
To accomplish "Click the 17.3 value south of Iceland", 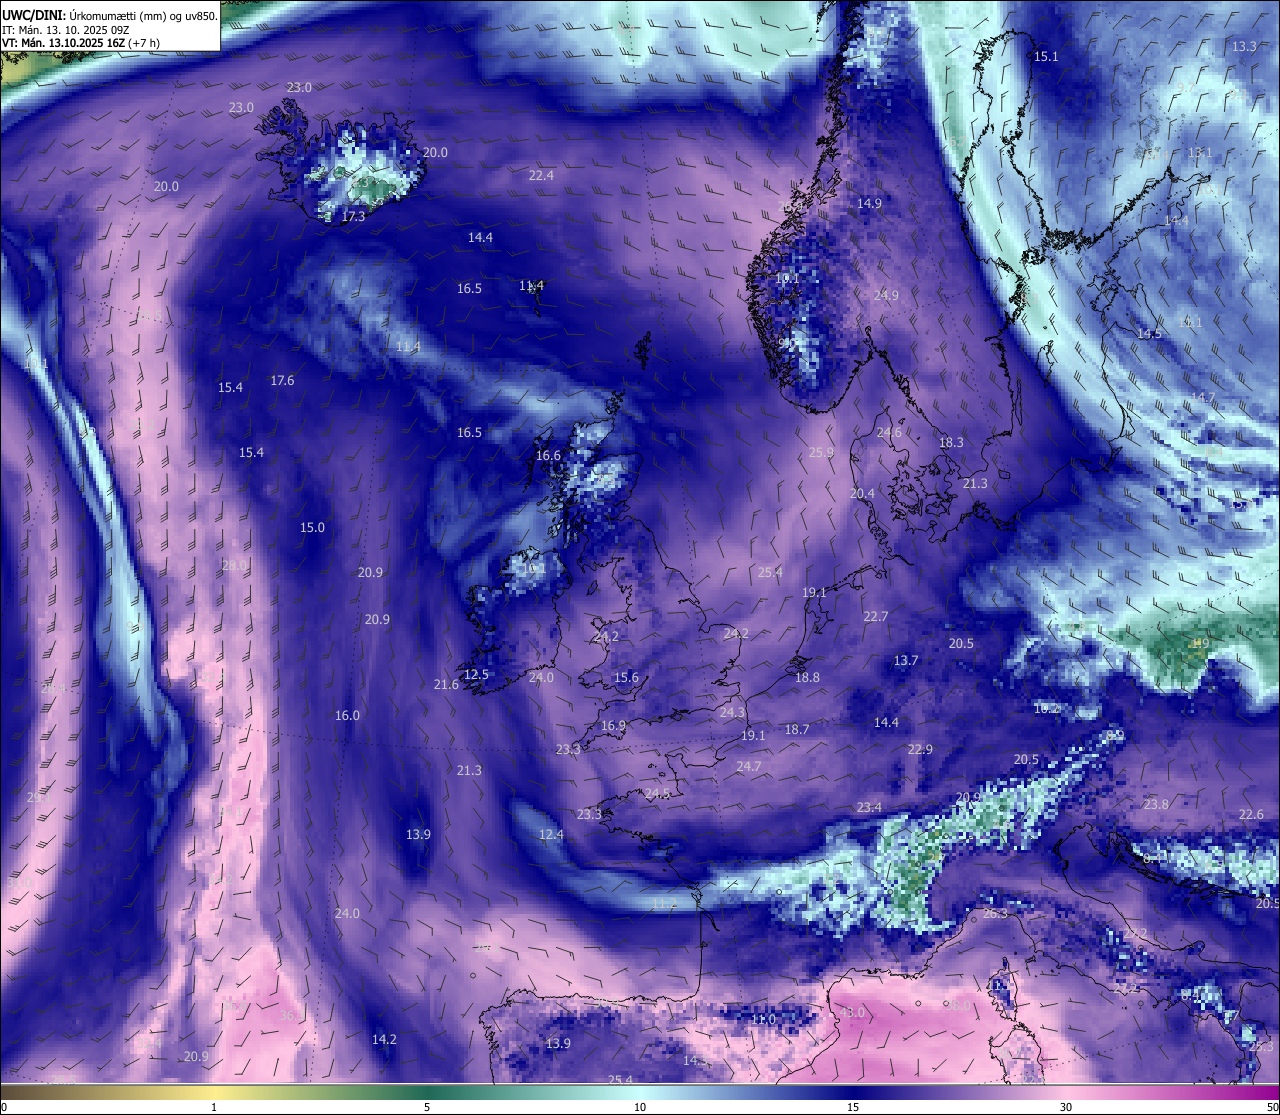I will click(353, 216).
